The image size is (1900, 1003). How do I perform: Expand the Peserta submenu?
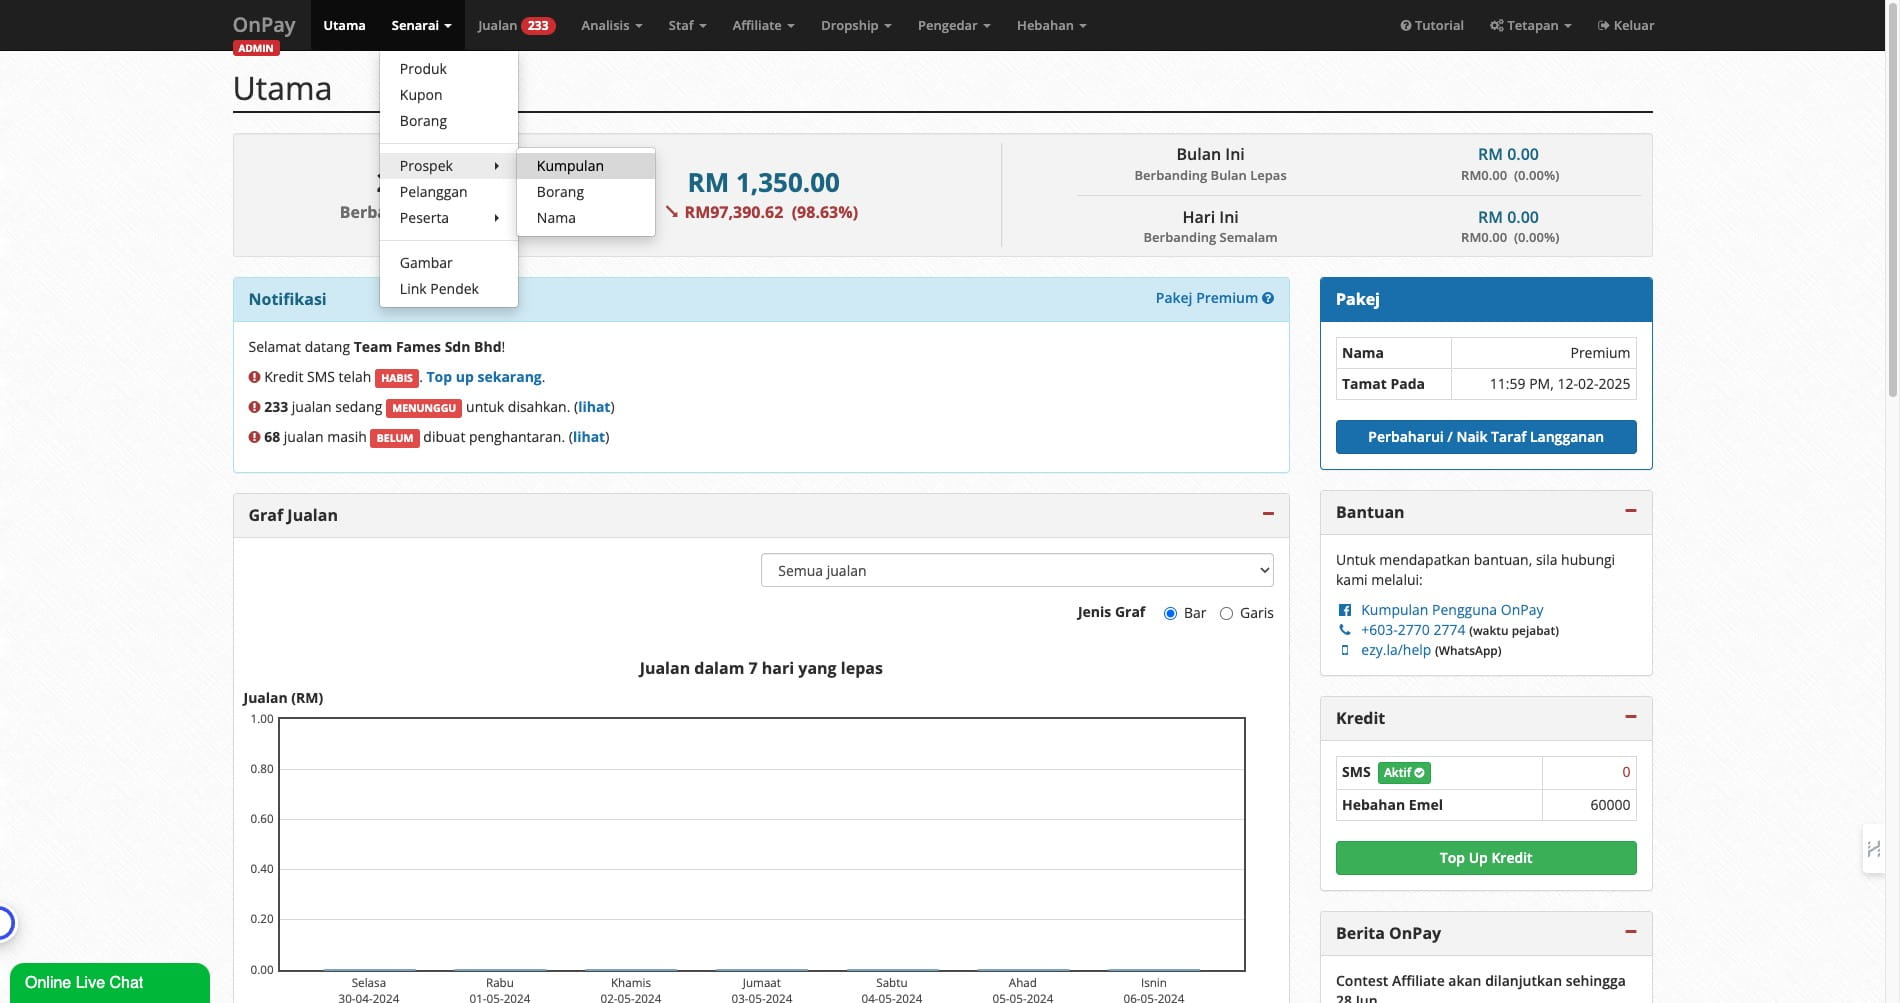(449, 218)
